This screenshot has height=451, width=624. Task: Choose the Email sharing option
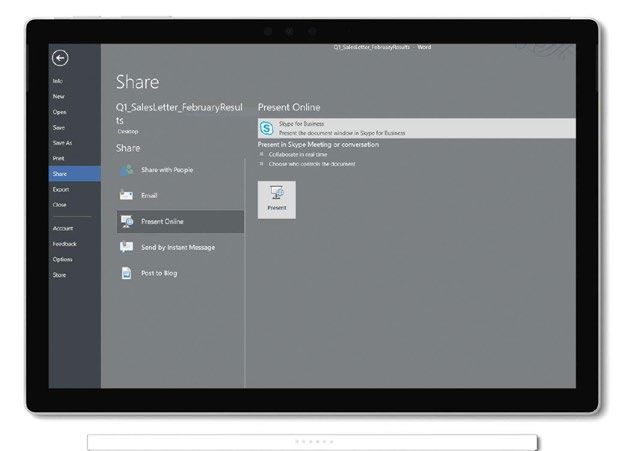[180, 195]
